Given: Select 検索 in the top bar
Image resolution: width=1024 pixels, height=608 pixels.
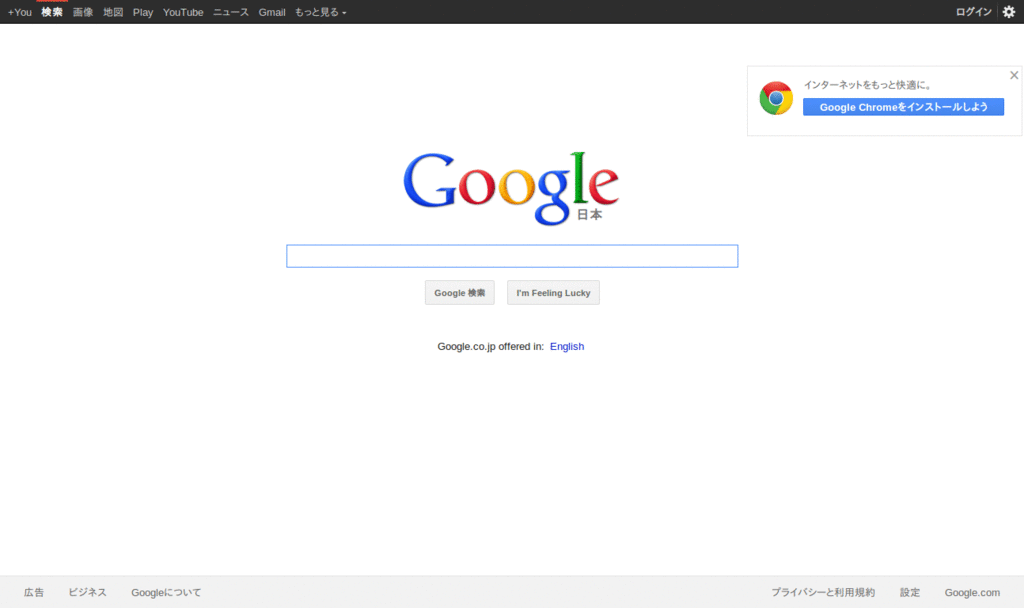Looking at the screenshot, I should (x=52, y=12).
